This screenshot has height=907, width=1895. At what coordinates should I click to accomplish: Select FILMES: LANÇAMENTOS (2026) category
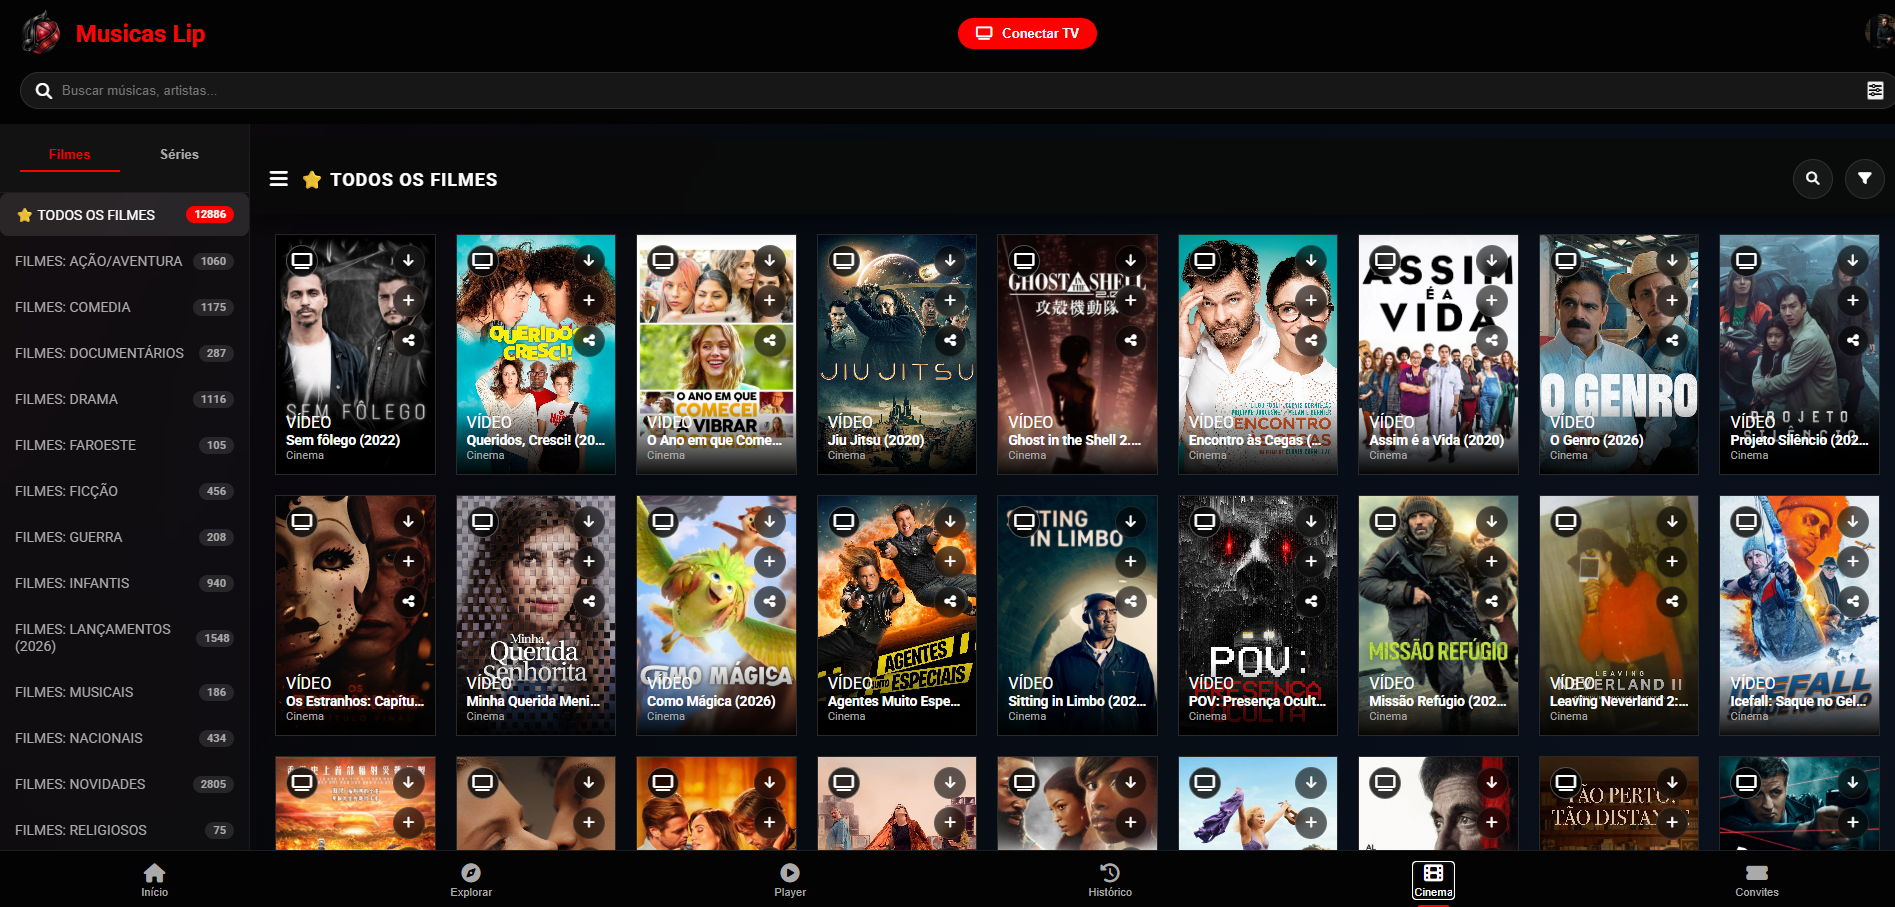(124, 638)
